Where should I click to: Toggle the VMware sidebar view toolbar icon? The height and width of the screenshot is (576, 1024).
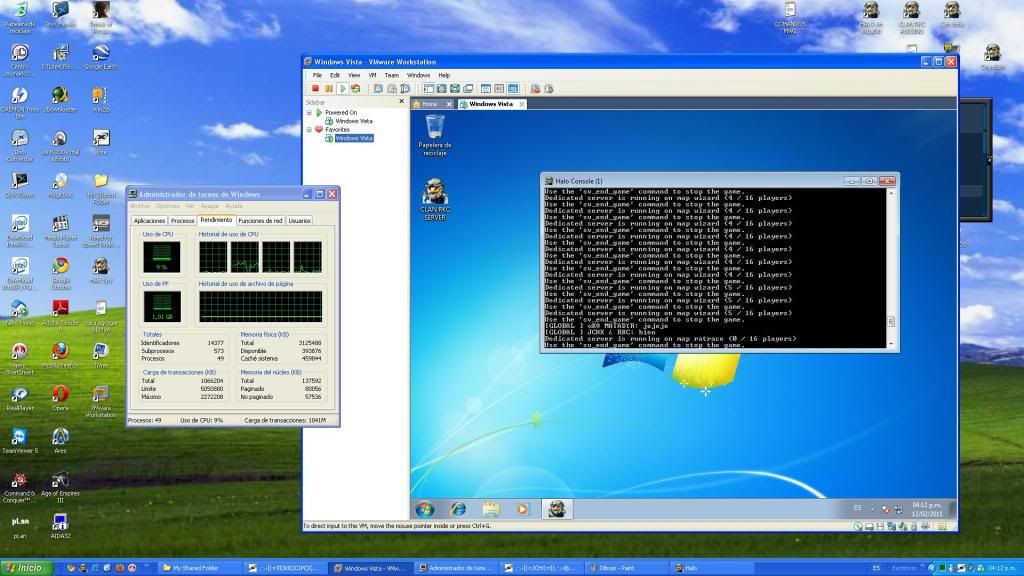428,89
